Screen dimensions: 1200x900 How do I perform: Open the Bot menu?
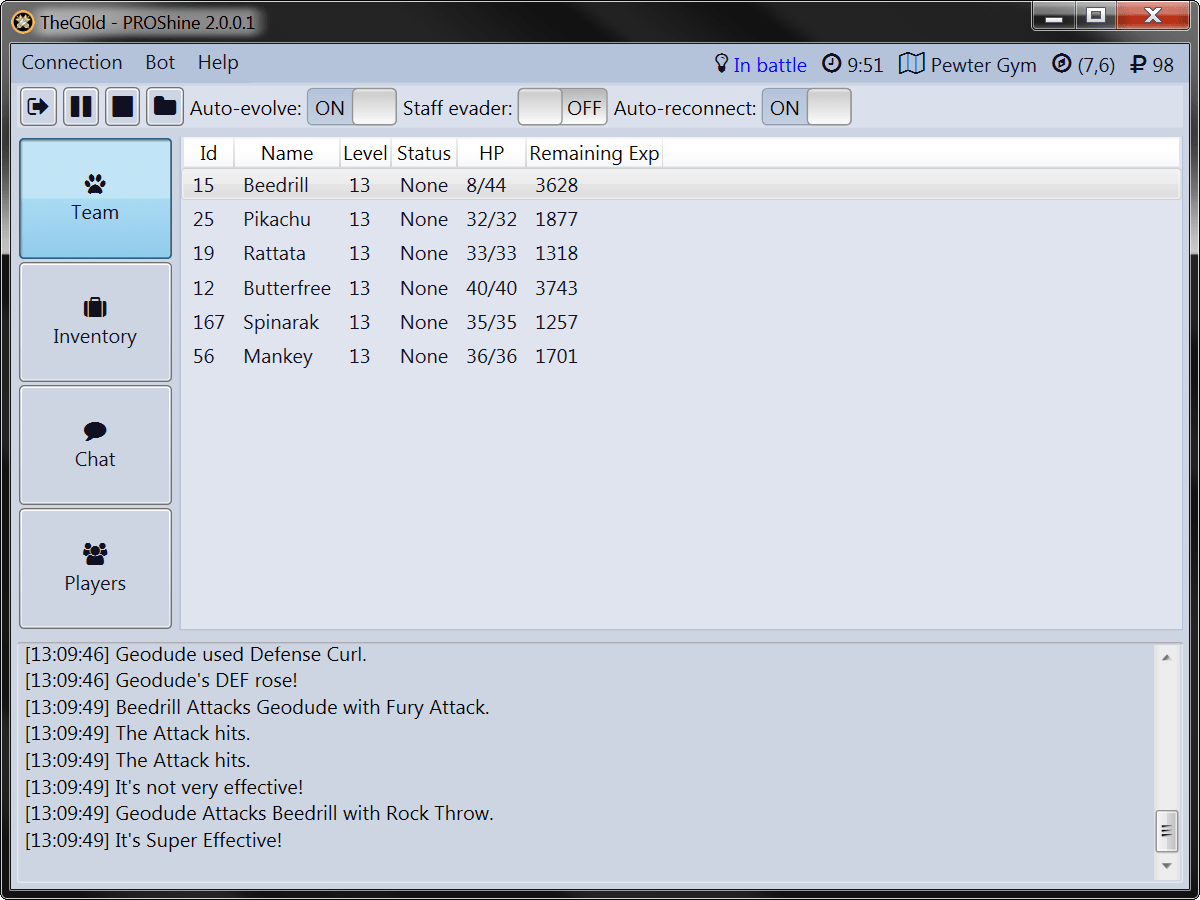pyautogui.click(x=159, y=62)
